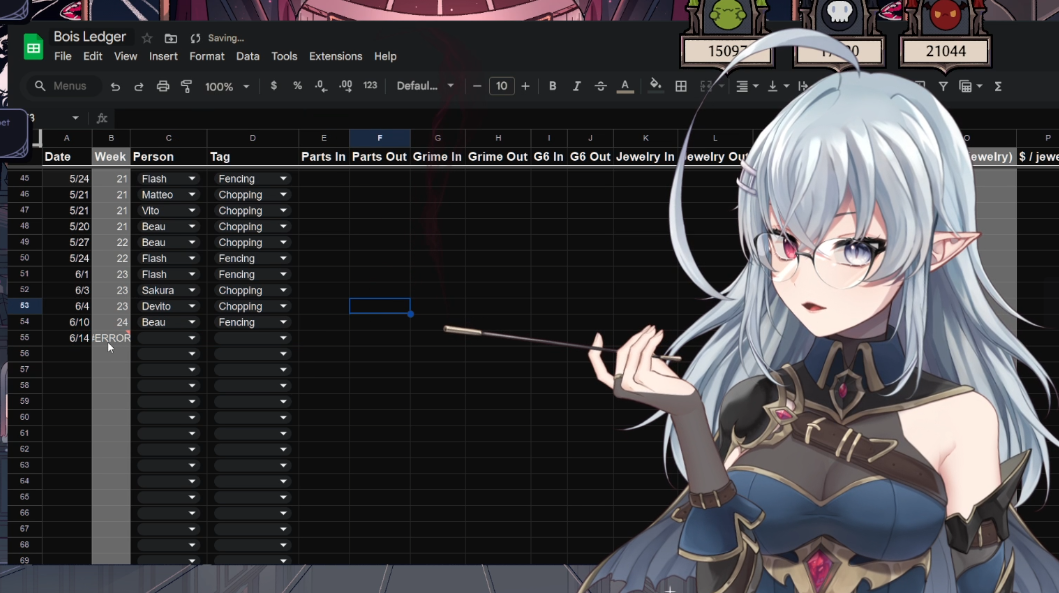Image resolution: width=1059 pixels, height=593 pixels.
Task: Open the text color picker
Action: click(x=625, y=86)
